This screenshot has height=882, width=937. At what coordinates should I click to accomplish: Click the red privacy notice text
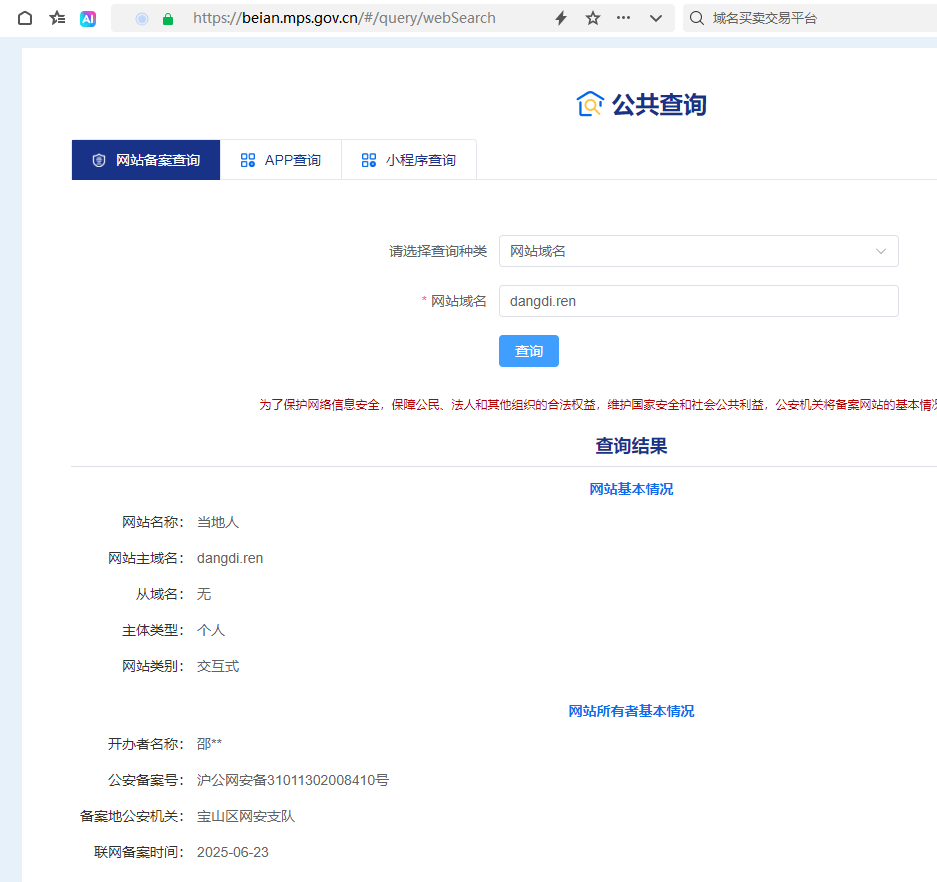coord(598,405)
